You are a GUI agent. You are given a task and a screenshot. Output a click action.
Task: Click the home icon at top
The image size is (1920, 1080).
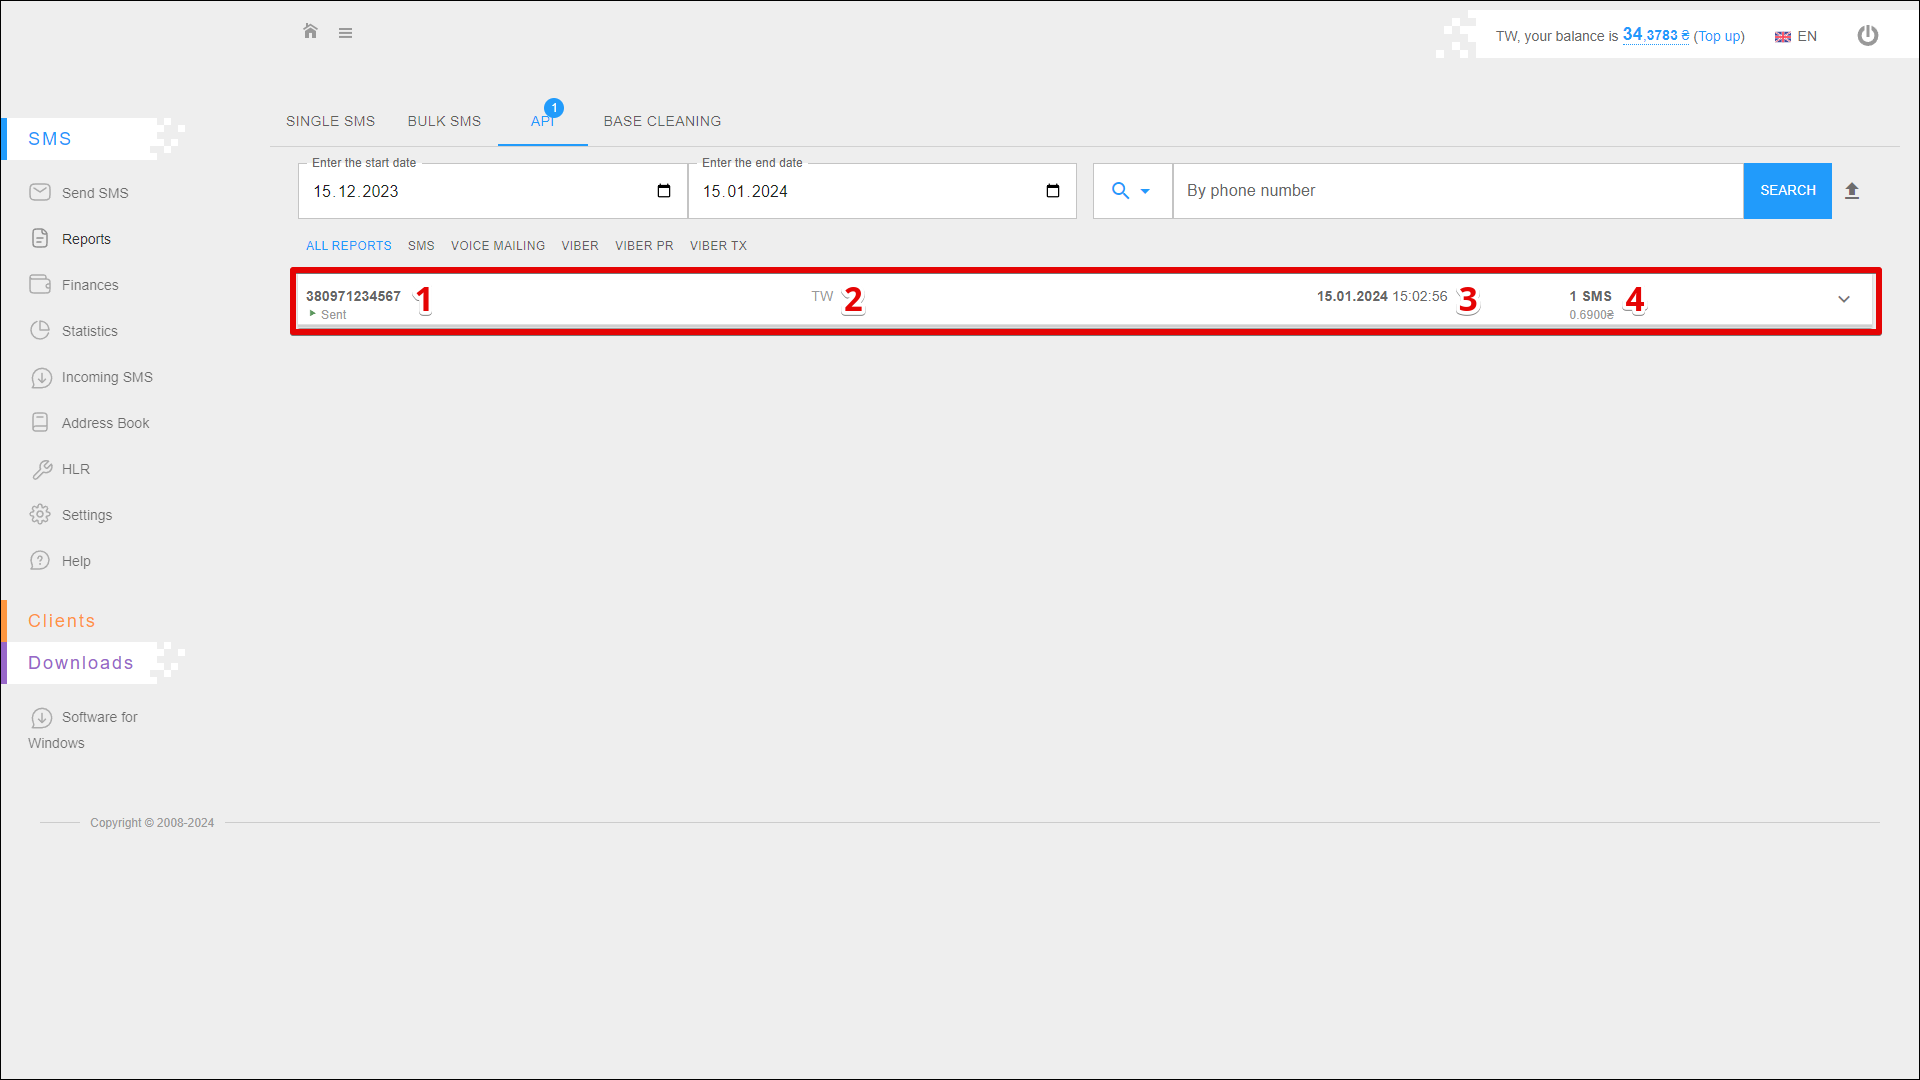(310, 32)
